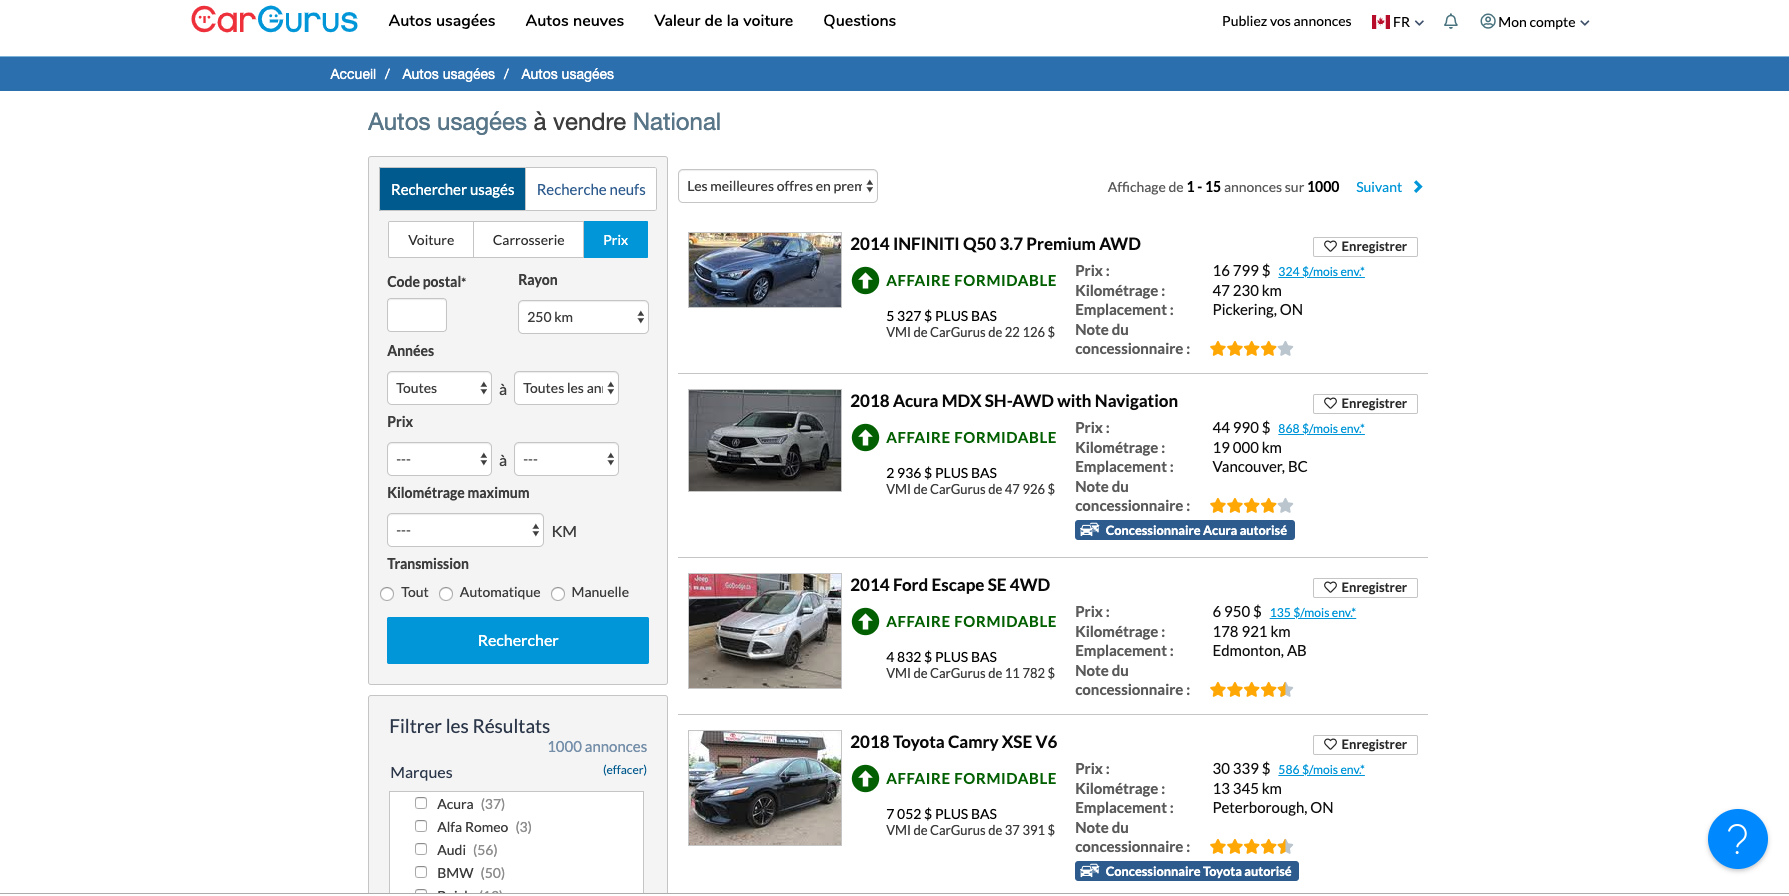
Task: Open the Questions menu item
Action: [x=859, y=20]
